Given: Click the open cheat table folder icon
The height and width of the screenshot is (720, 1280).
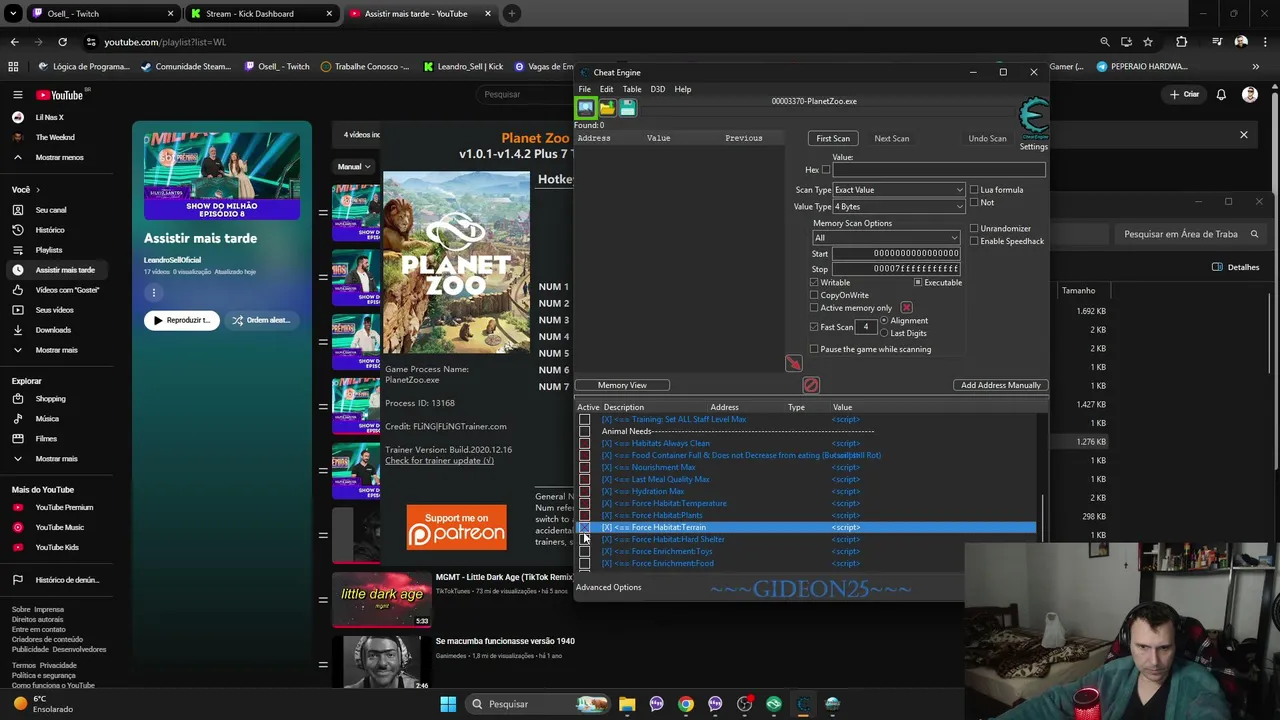Looking at the screenshot, I should click(x=607, y=108).
